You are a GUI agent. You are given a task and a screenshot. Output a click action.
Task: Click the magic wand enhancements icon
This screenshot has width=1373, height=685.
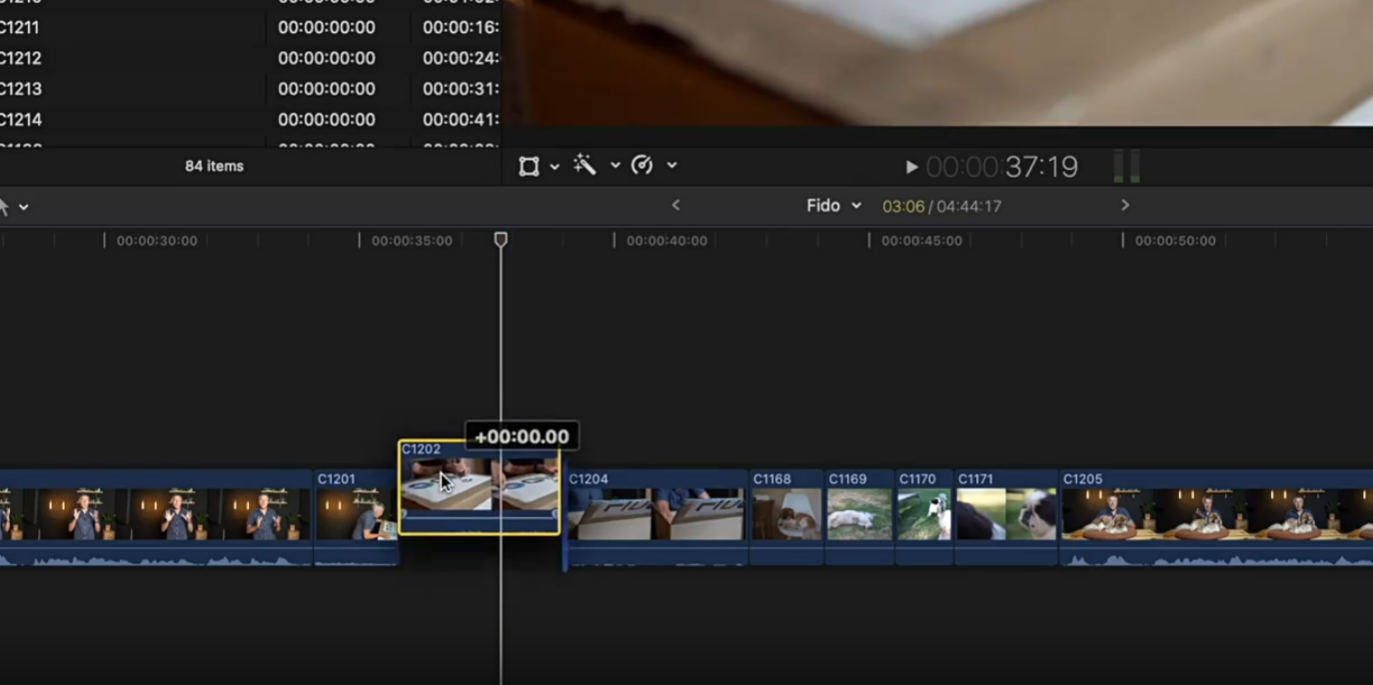585,166
